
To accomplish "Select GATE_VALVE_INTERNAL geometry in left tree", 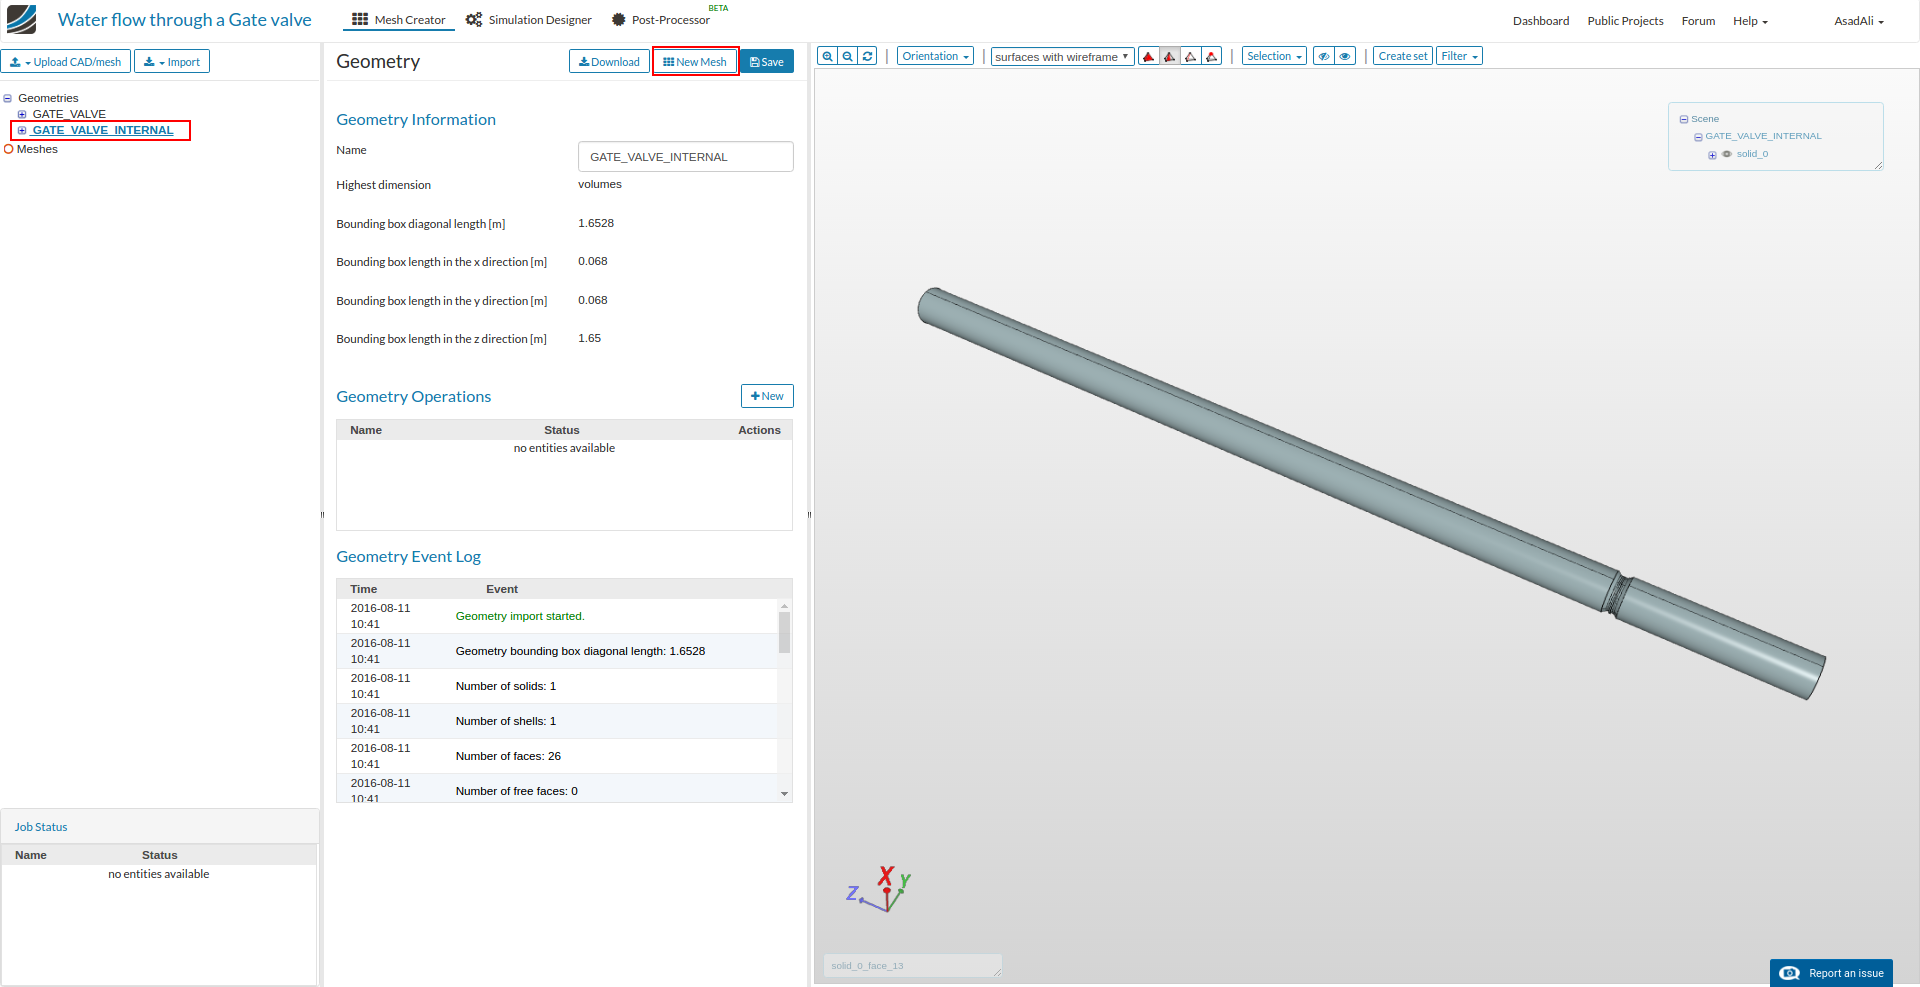I will (103, 130).
